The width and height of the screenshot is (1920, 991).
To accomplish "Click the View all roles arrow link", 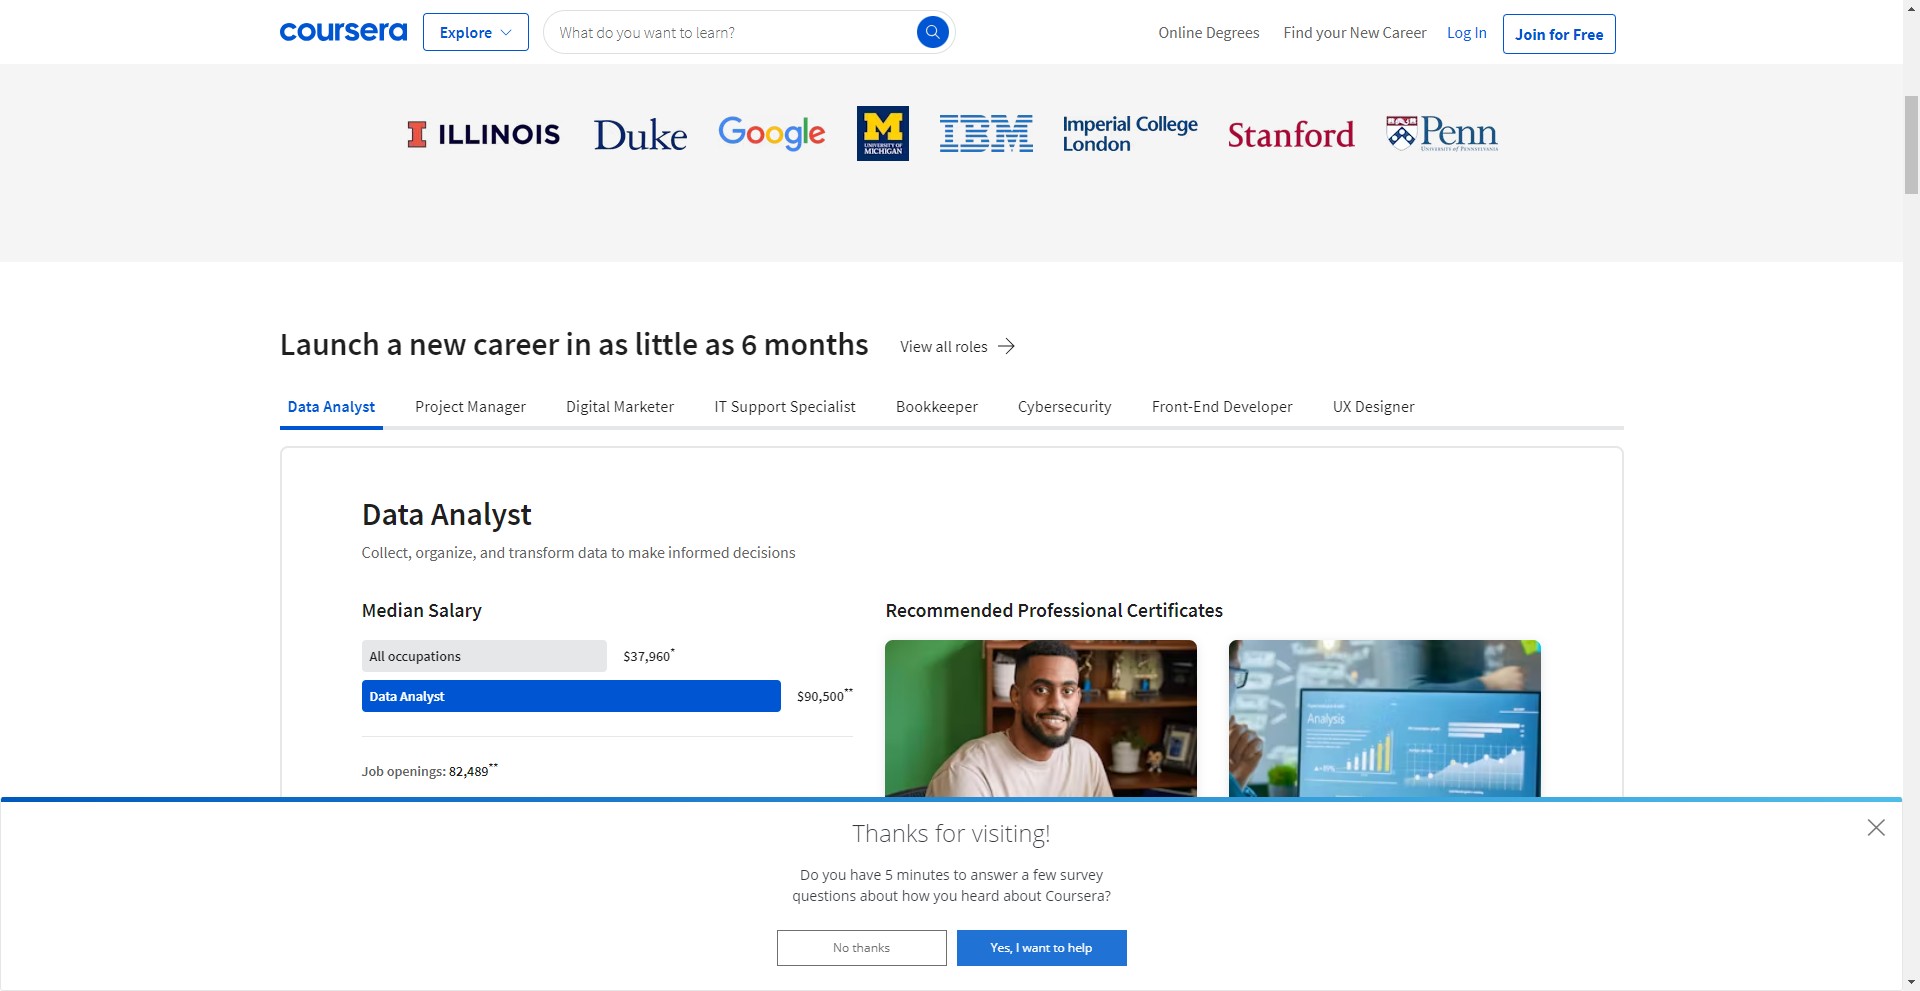I will 957,346.
